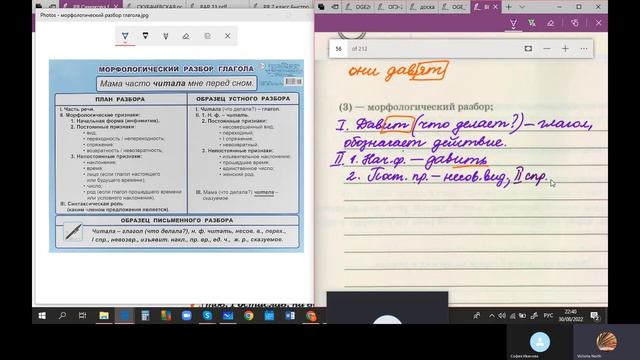The image size is (640, 360).
Task: Open Google Chrome from taskbar
Action: [249, 316]
